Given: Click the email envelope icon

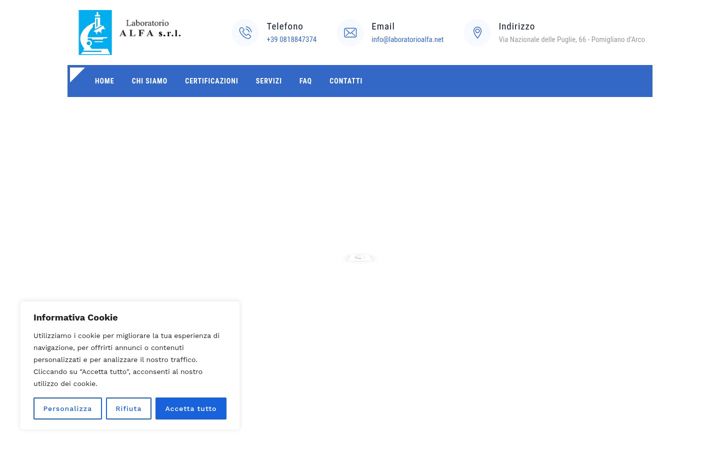Looking at the screenshot, I should pos(350,33).
